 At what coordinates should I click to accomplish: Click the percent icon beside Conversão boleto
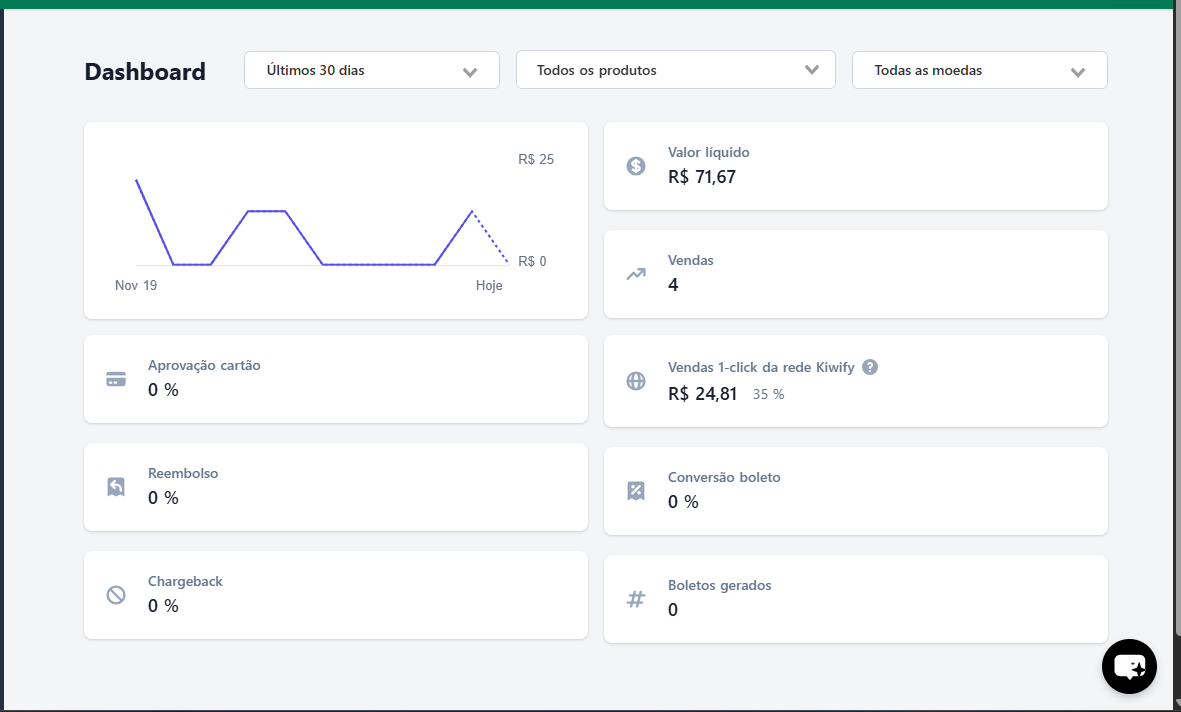[636, 491]
